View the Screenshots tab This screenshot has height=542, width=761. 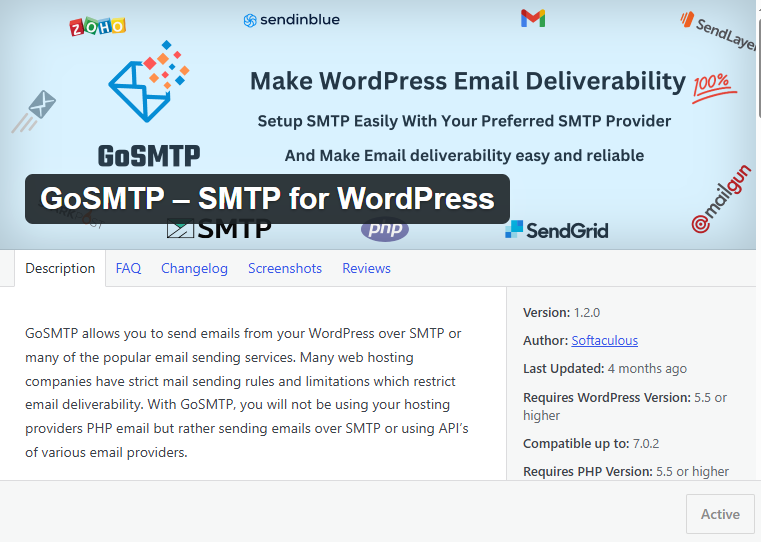click(285, 268)
